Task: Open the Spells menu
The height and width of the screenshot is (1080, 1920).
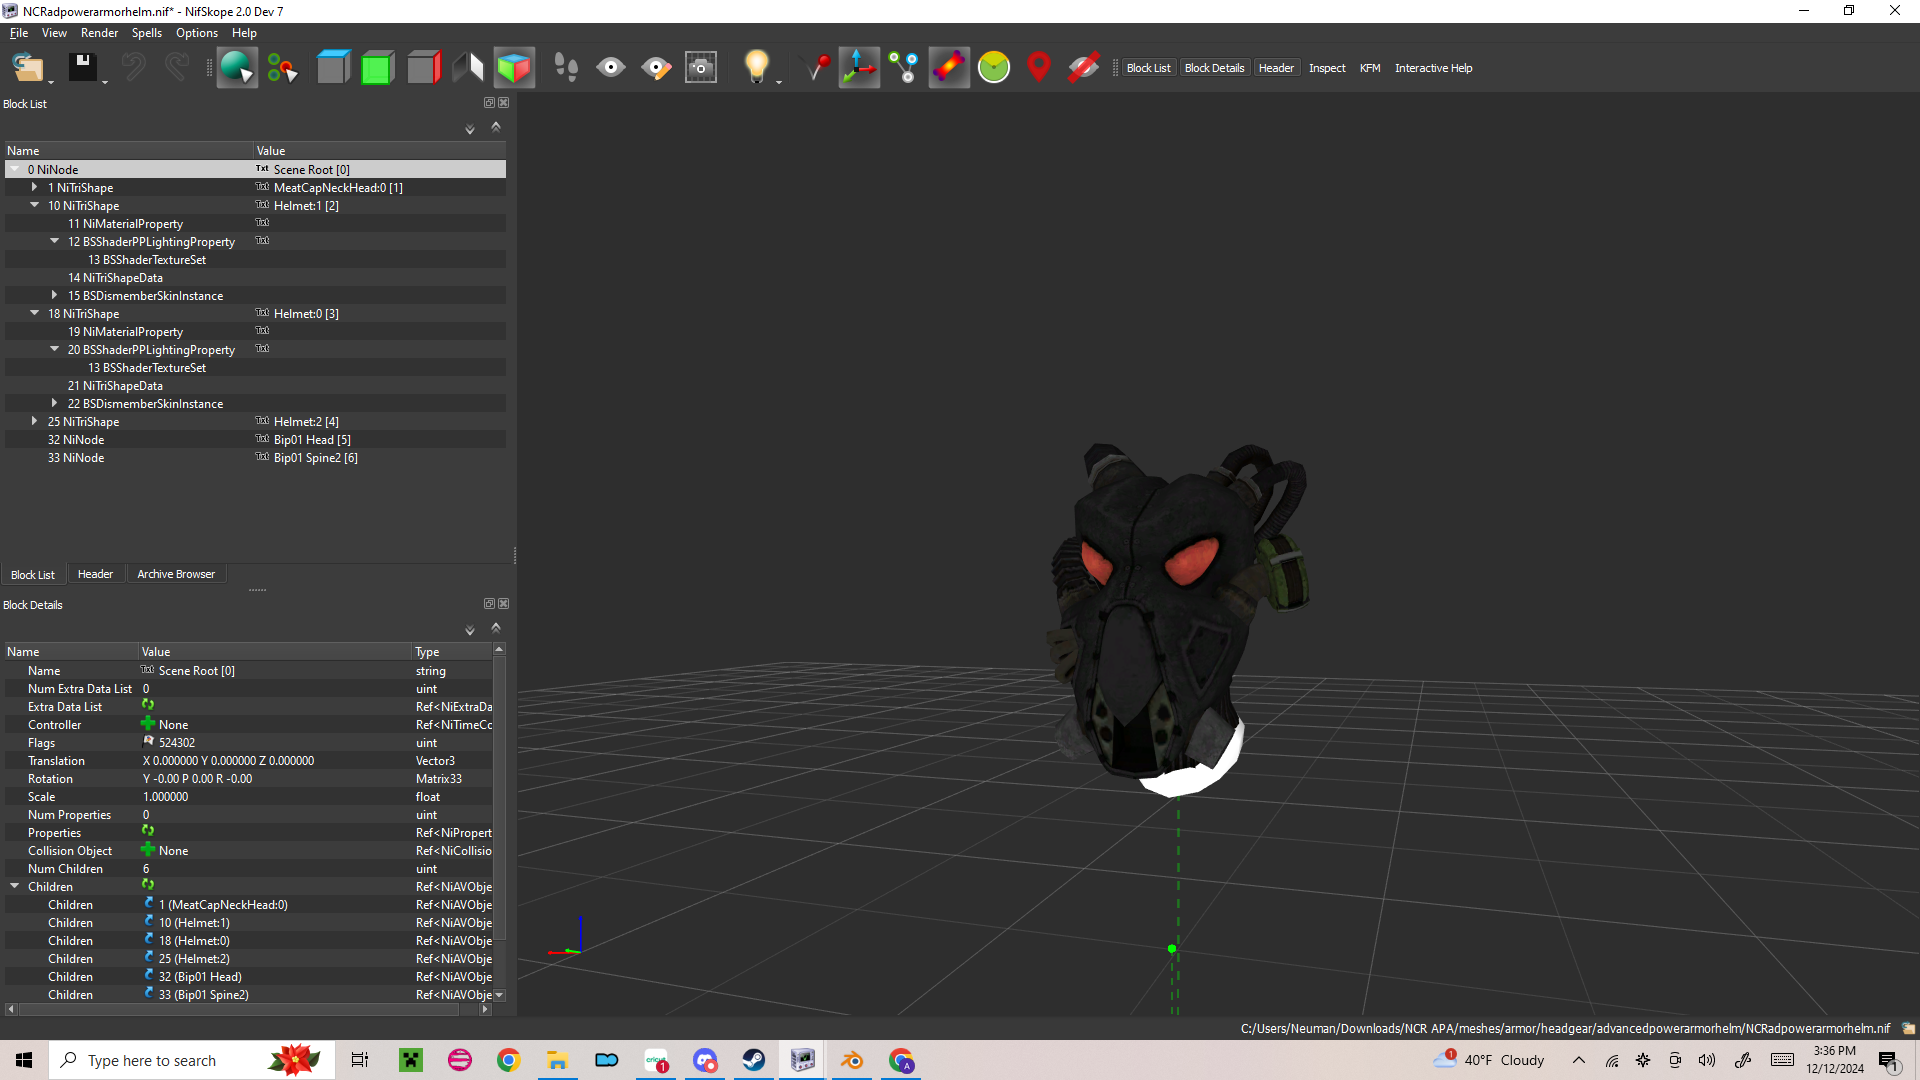Action: [147, 33]
